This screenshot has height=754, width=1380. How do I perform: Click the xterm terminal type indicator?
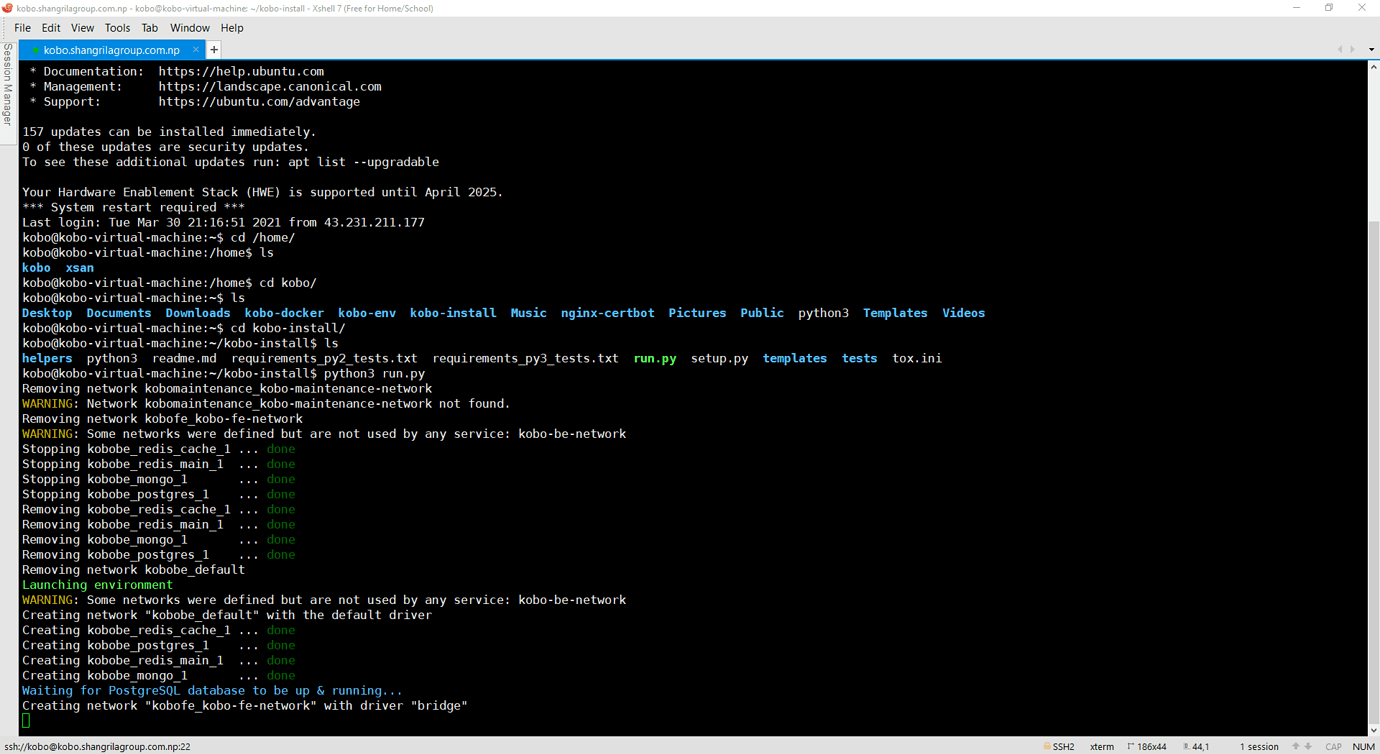coord(1101,745)
